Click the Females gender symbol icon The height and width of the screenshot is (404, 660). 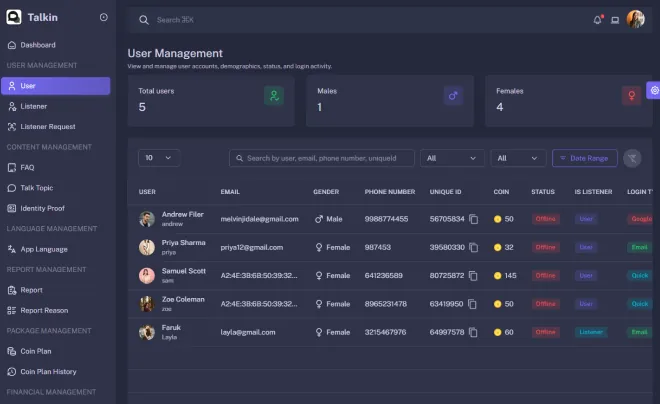coord(632,96)
